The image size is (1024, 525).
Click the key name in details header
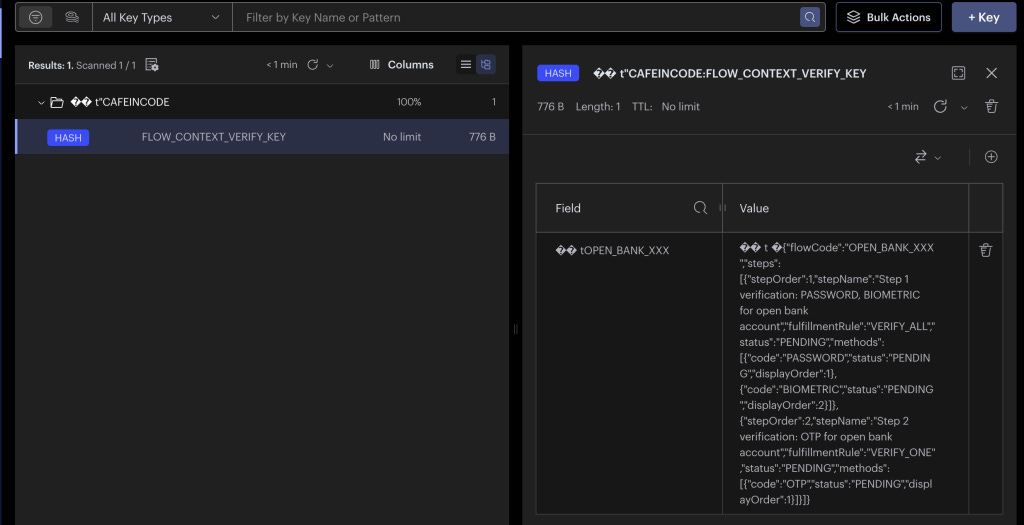click(729, 74)
